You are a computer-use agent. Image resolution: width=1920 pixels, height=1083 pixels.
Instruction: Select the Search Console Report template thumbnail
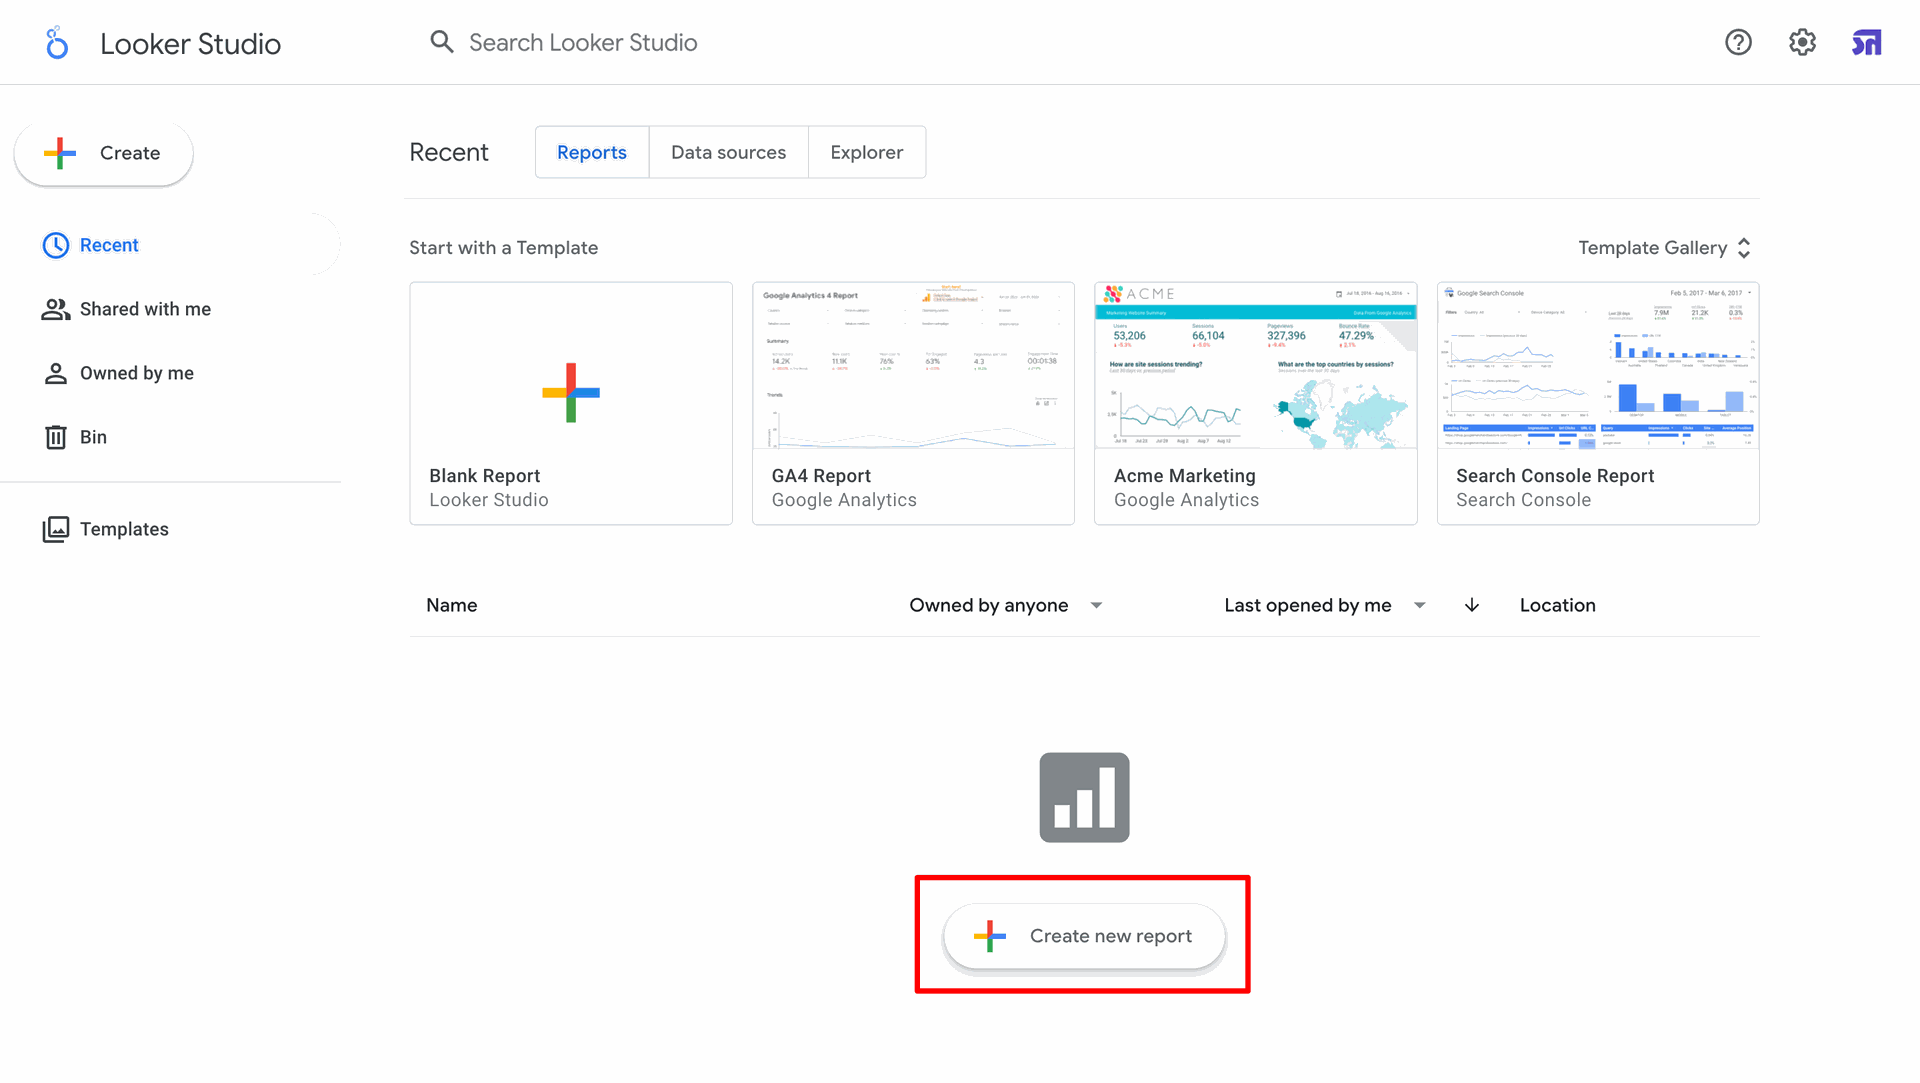click(1598, 366)
